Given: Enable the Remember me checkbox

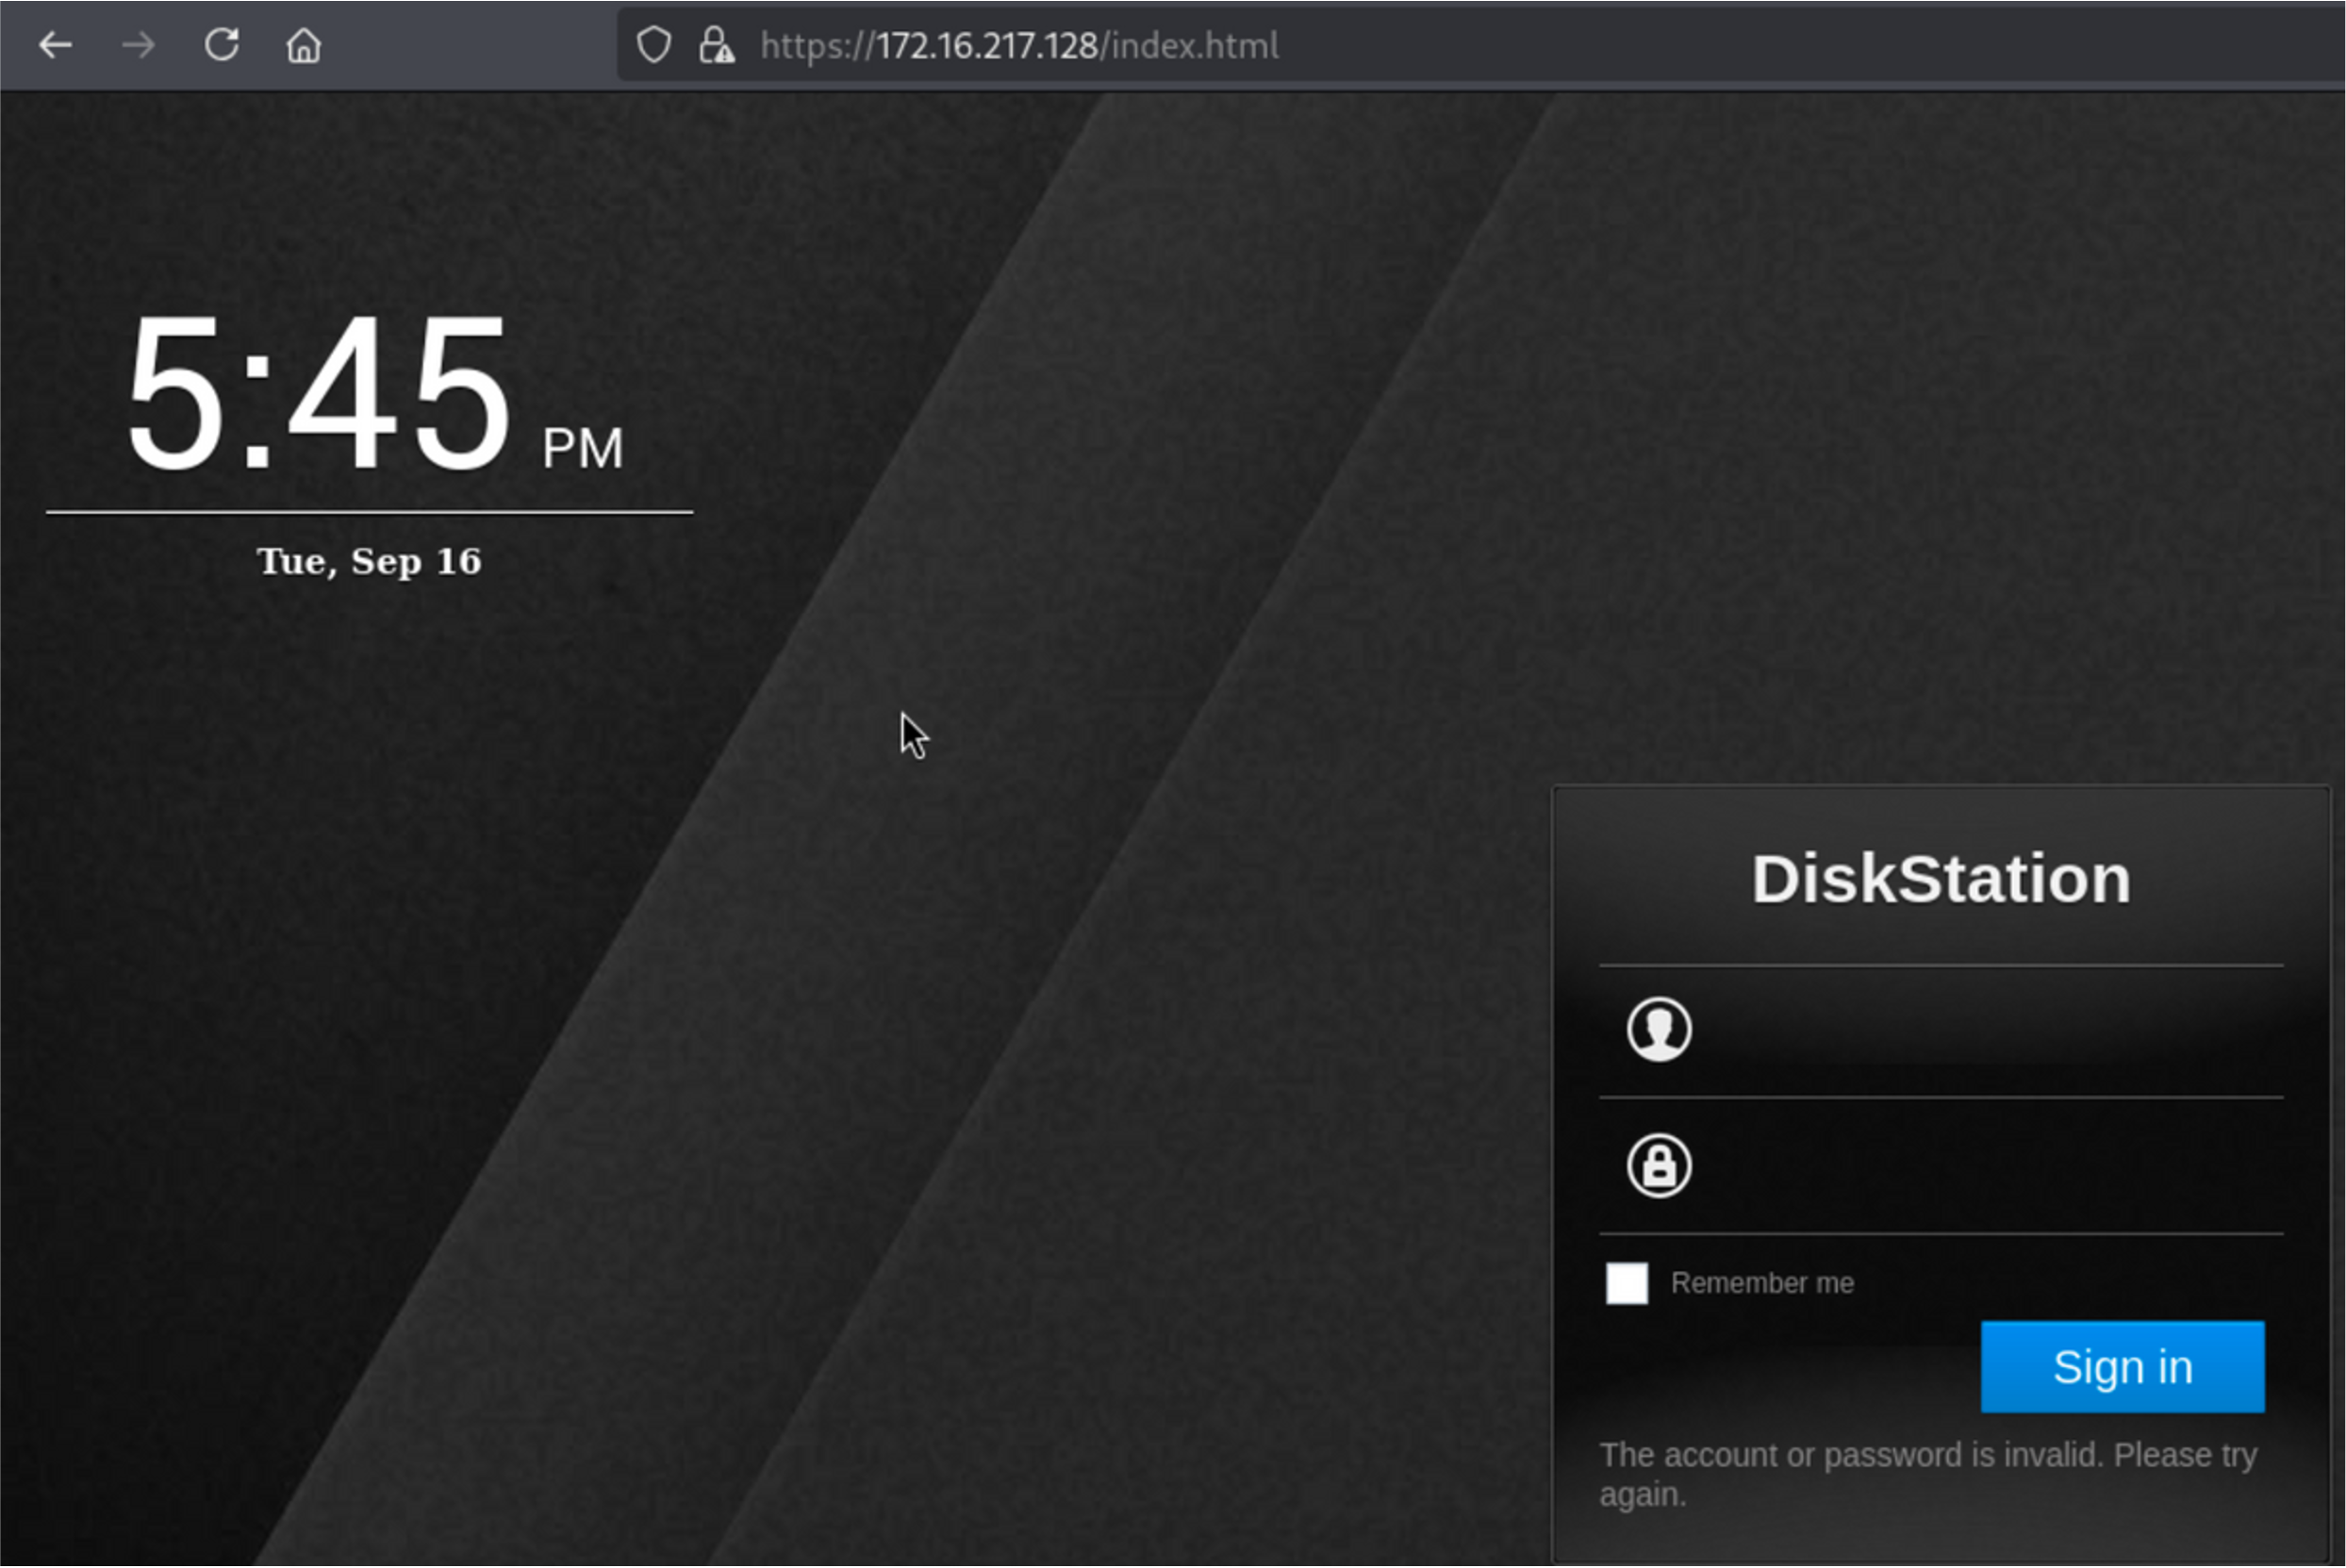Looking at the screenshot, I should [1627, 1283].
